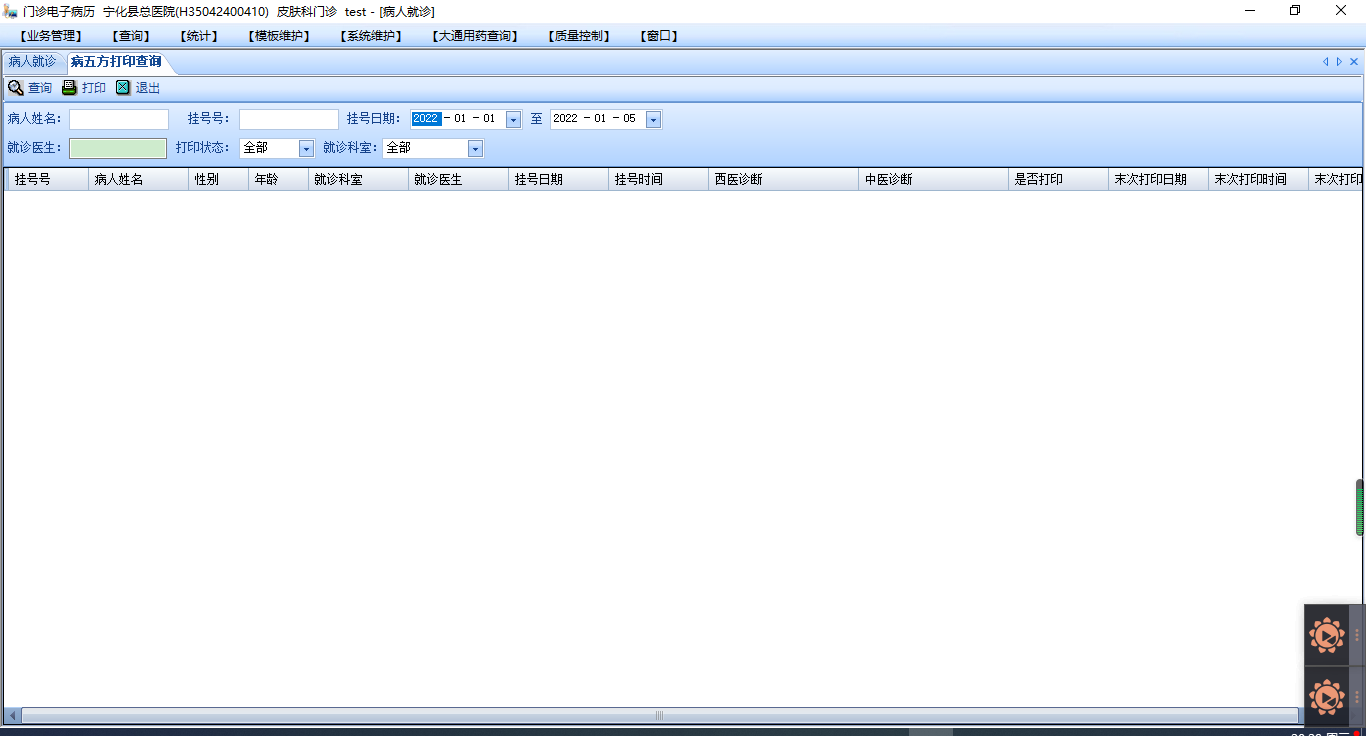
Task: Open the 业务管理 menu
Action: coord(50,36)
